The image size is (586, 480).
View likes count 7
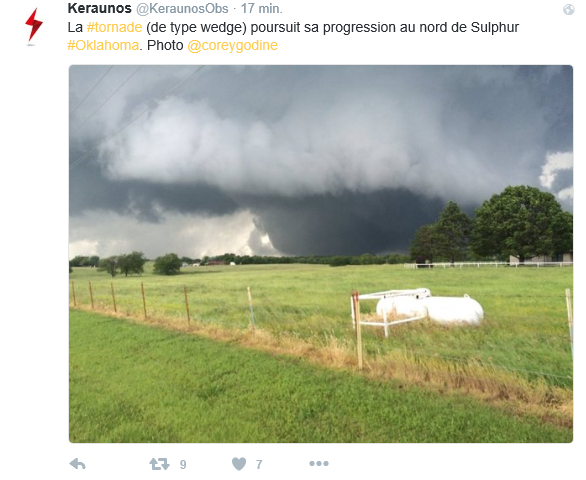259,464
